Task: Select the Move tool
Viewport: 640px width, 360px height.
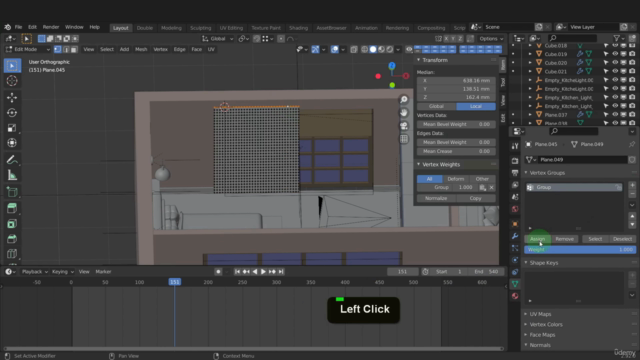Action: click(12, 97)
